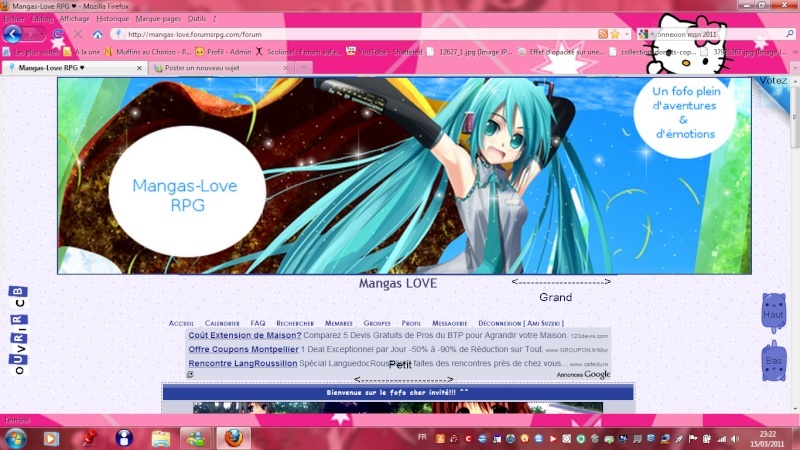Close the Mangas-Love RPG tab

139,67
